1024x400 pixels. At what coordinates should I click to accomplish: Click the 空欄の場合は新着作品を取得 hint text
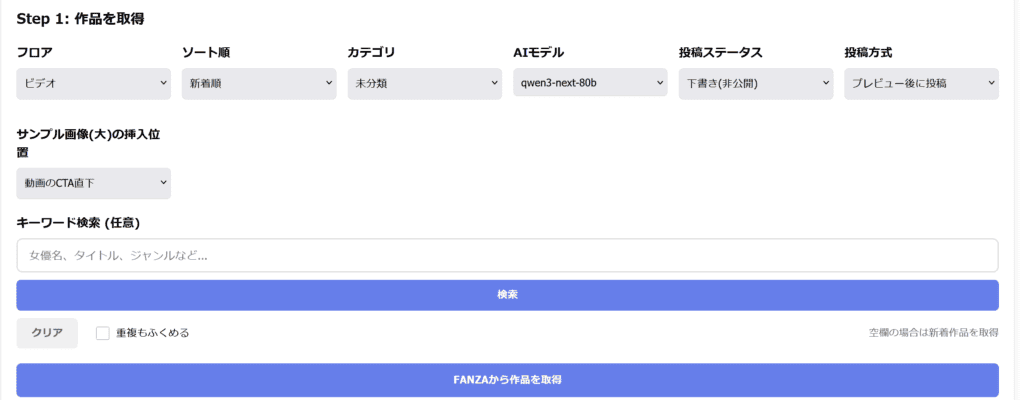point(933,333)
